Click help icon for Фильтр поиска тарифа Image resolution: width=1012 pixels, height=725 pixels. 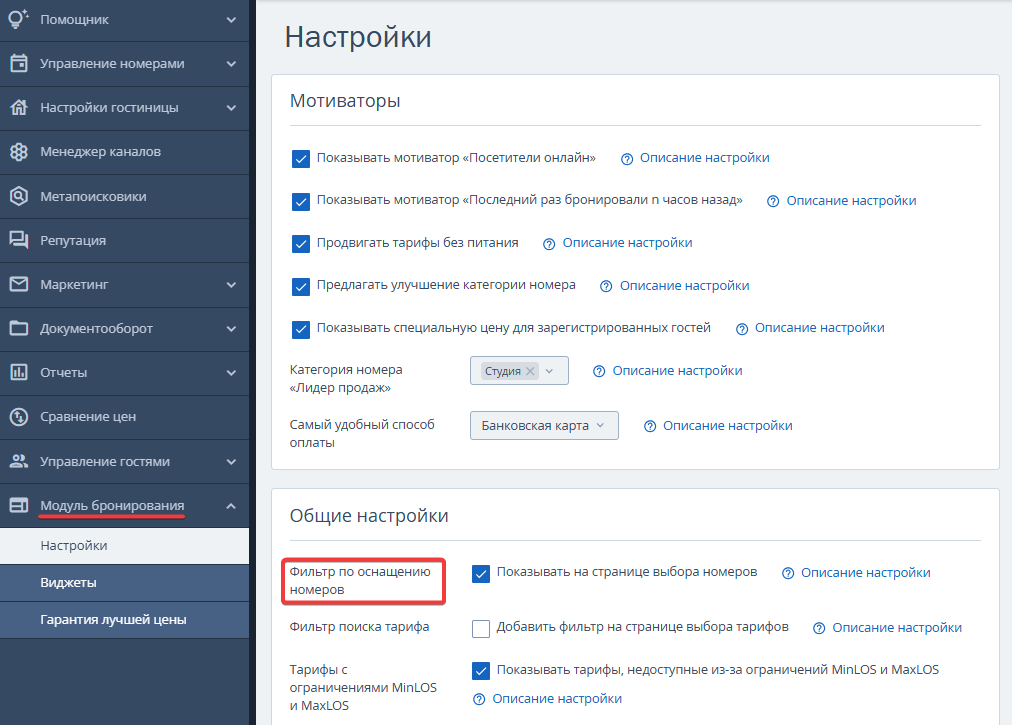click(x=818, y=628)
